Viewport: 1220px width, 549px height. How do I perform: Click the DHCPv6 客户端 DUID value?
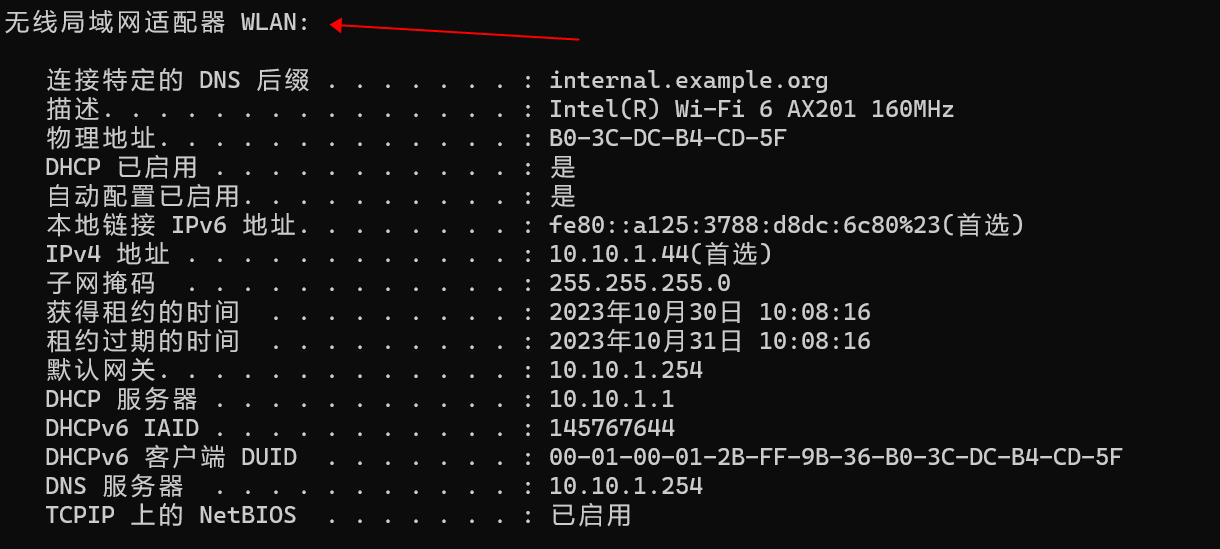point(835,458)
